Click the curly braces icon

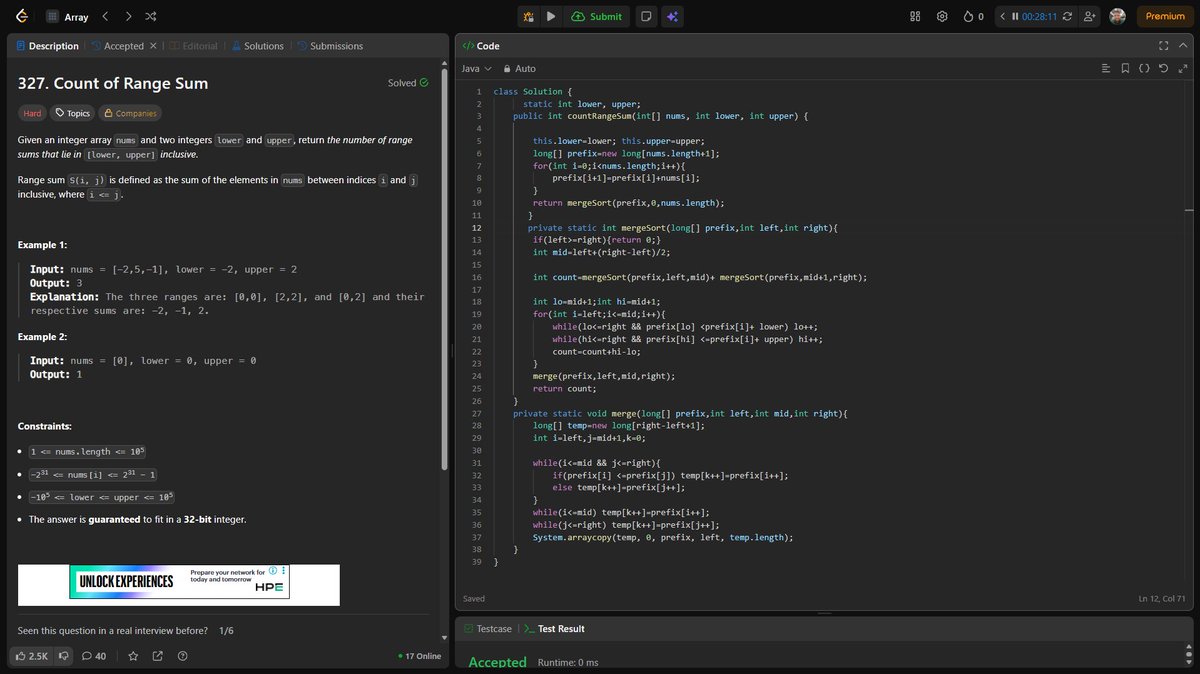point(1145,69)
